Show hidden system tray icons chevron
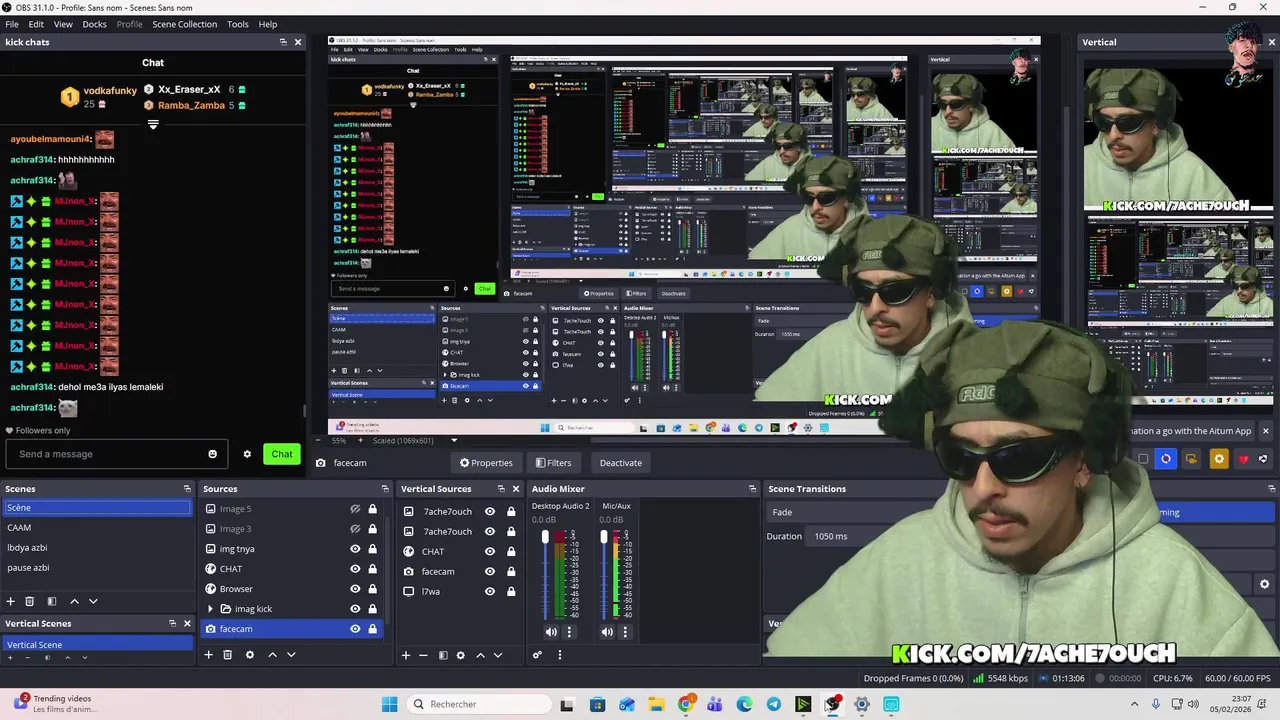Image resolution: width=1280 pixels, height=720 pixels. [x=1135, y=704]
